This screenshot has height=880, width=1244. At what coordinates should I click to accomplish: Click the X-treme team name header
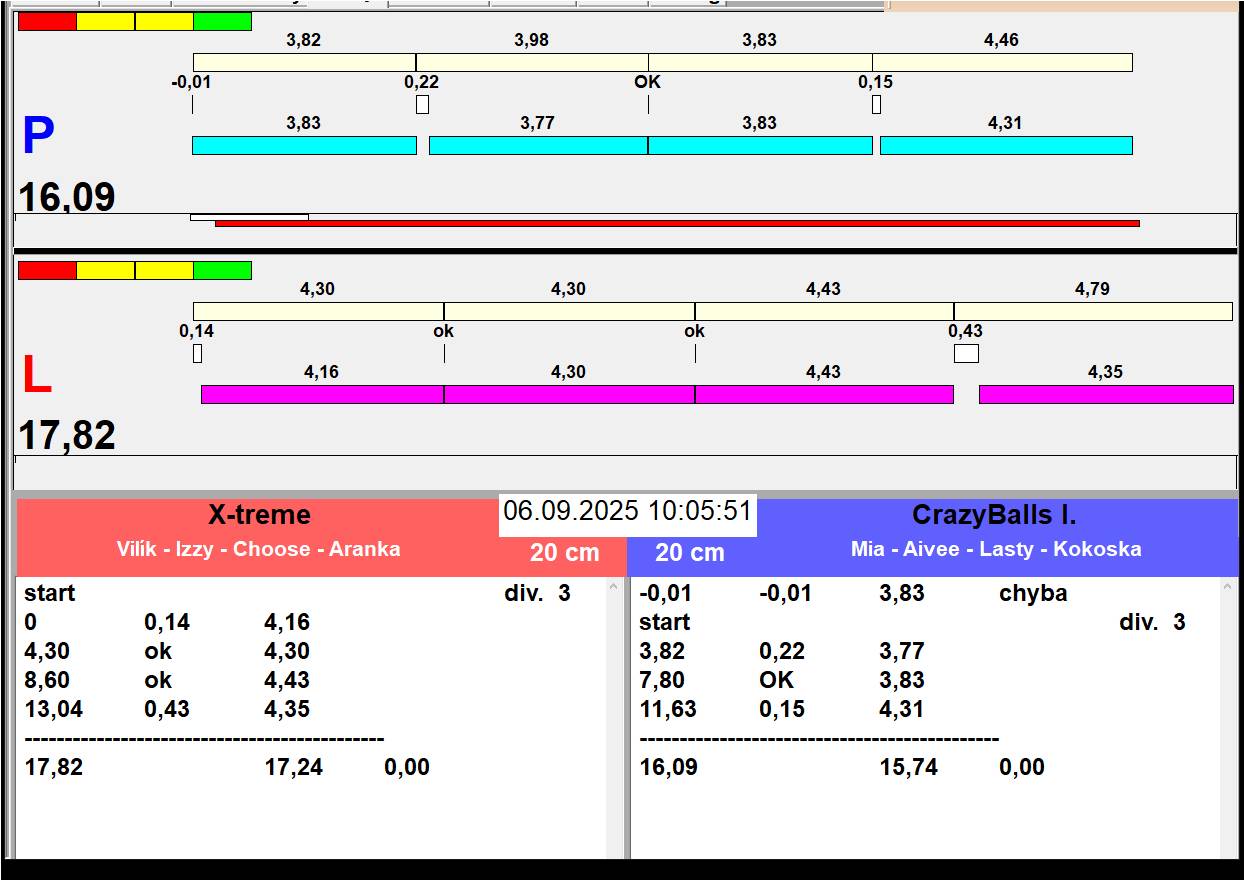coord(259,515)
